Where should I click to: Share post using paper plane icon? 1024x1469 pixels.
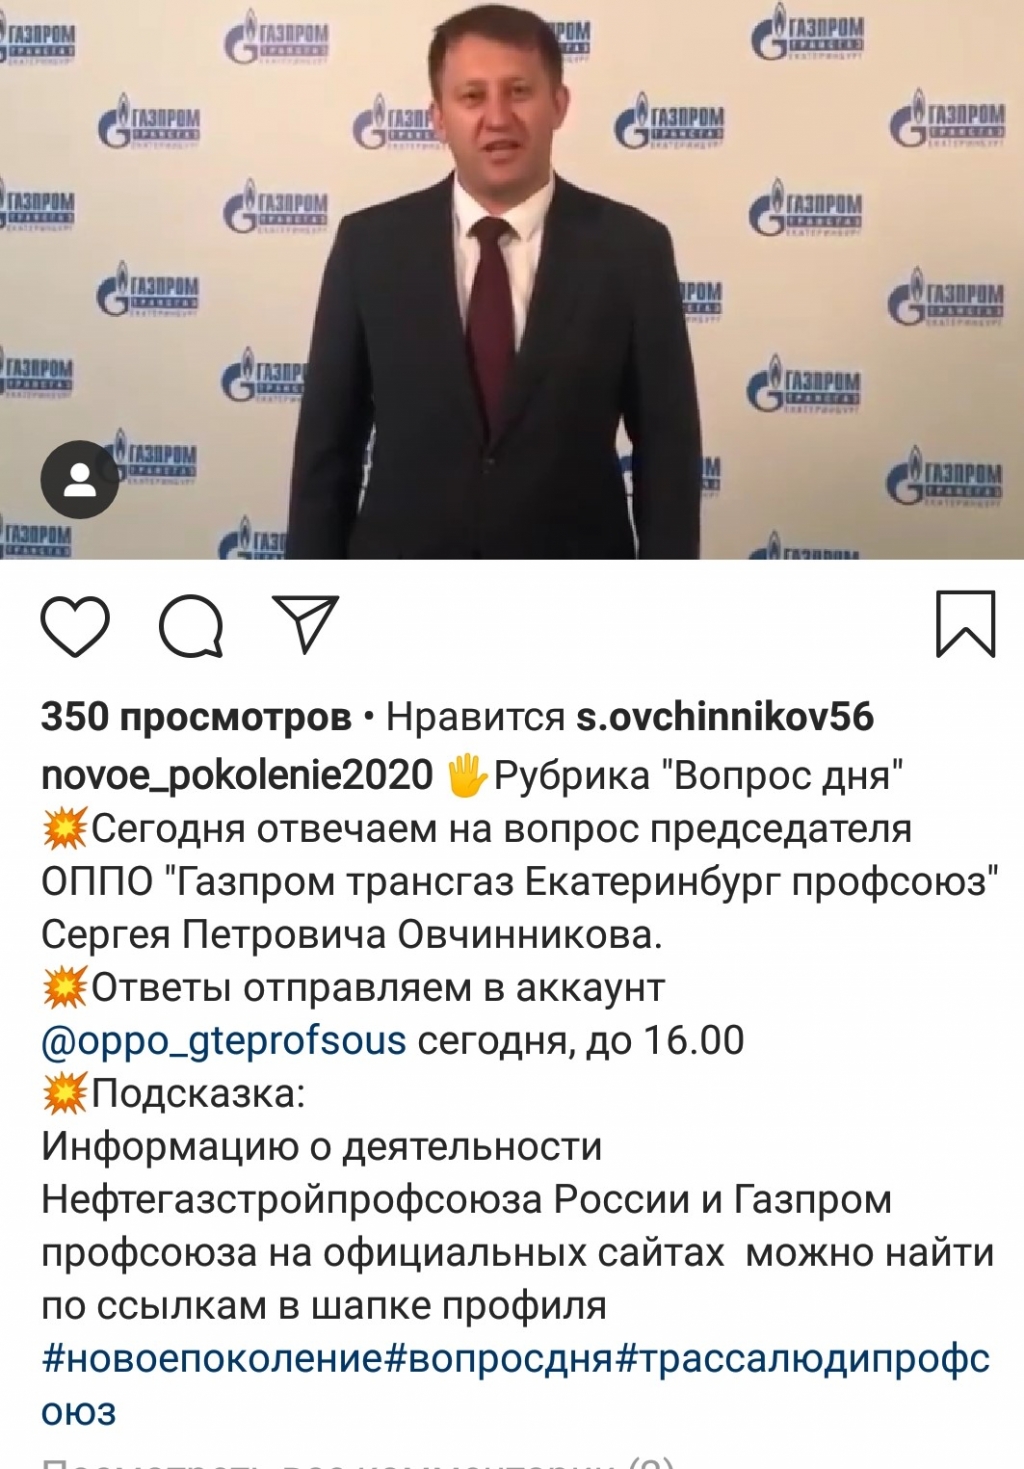click(306, 624)
